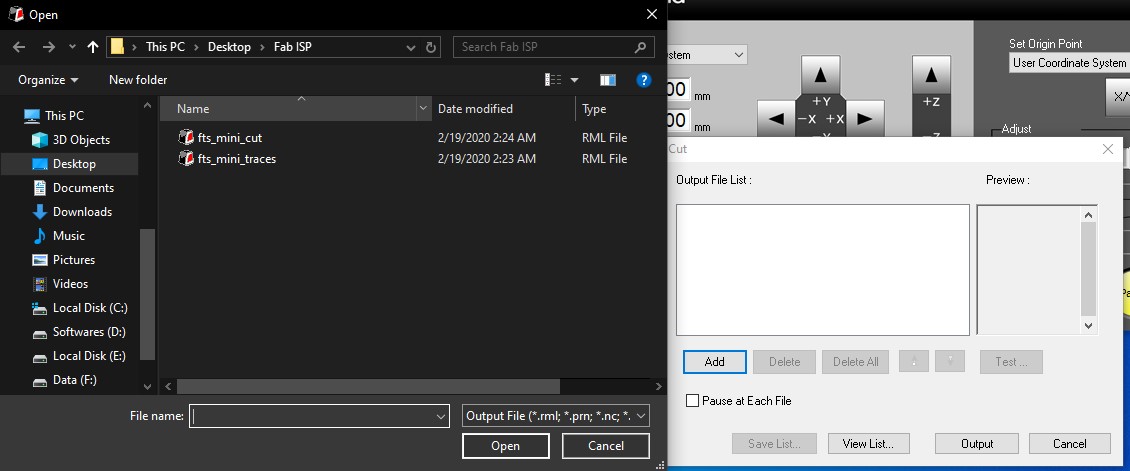
Task: Expand address bar history dropdown
Action: click(x=411, y=48)
